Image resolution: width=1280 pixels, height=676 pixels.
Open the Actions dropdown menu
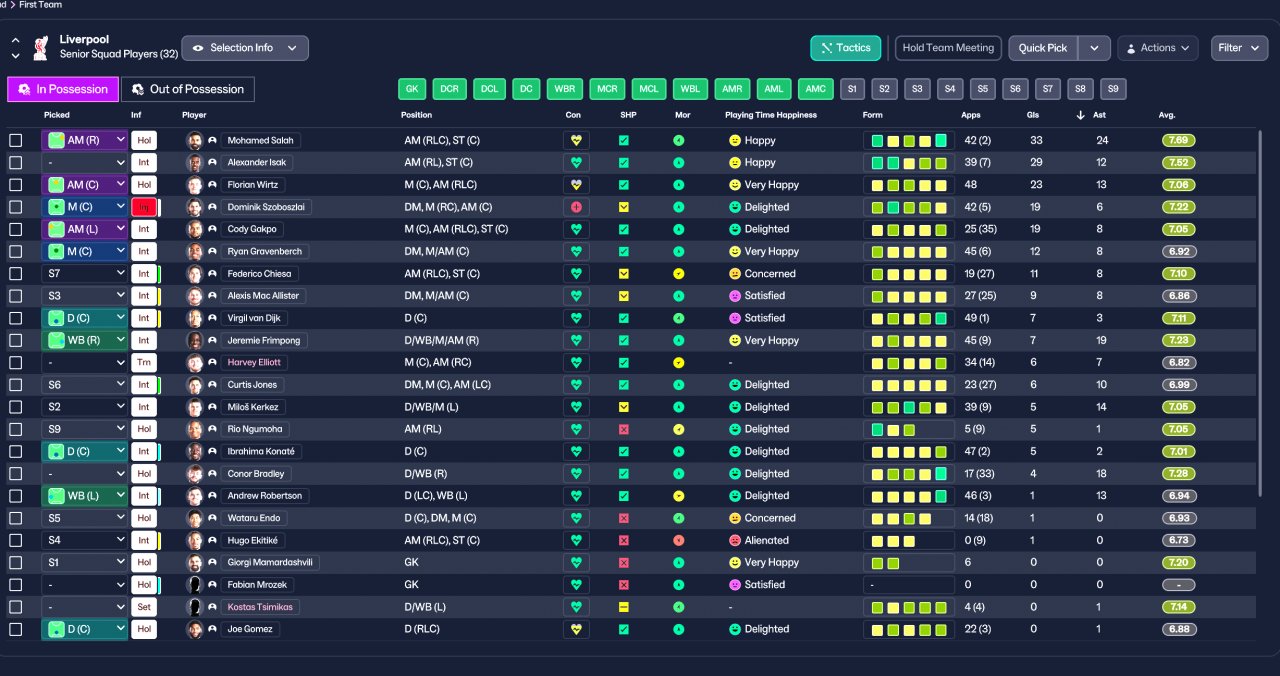(1157, 48)
